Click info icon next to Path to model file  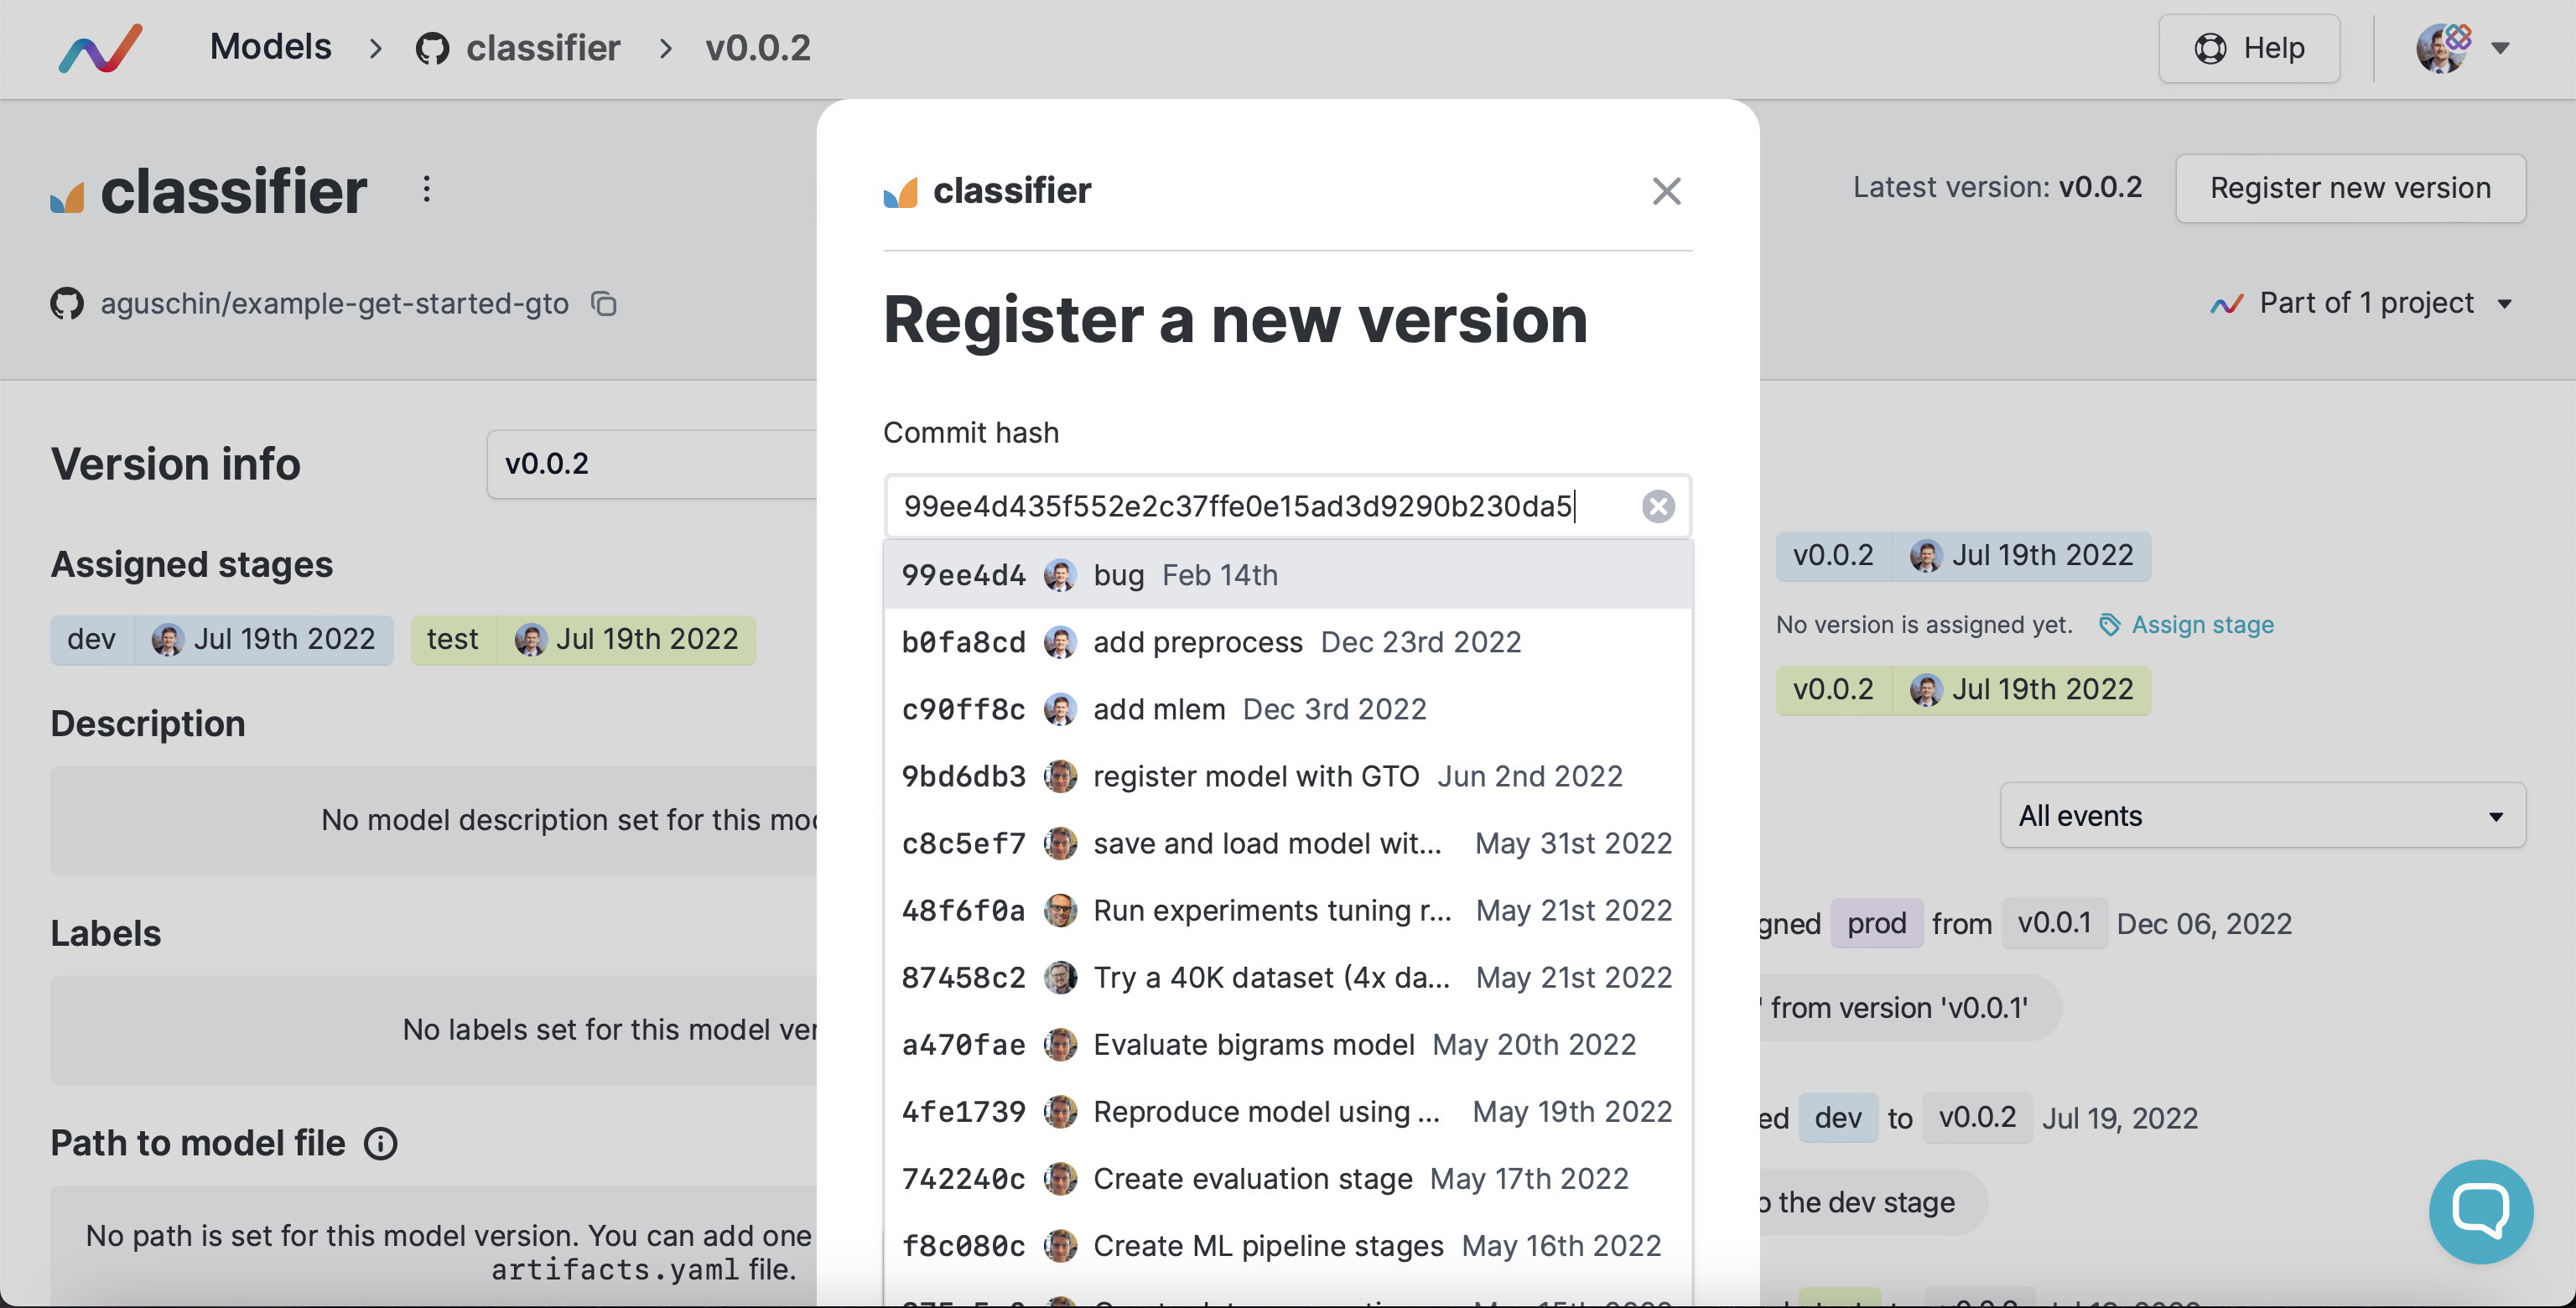point(380,1143)
